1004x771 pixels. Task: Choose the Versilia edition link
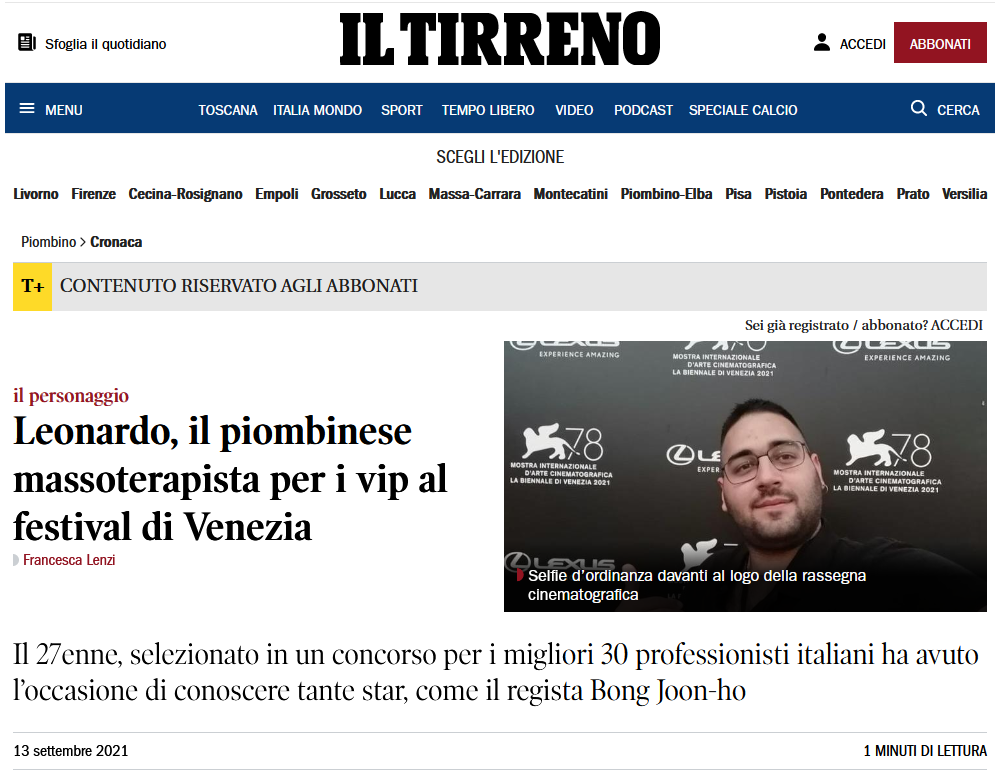964,194
